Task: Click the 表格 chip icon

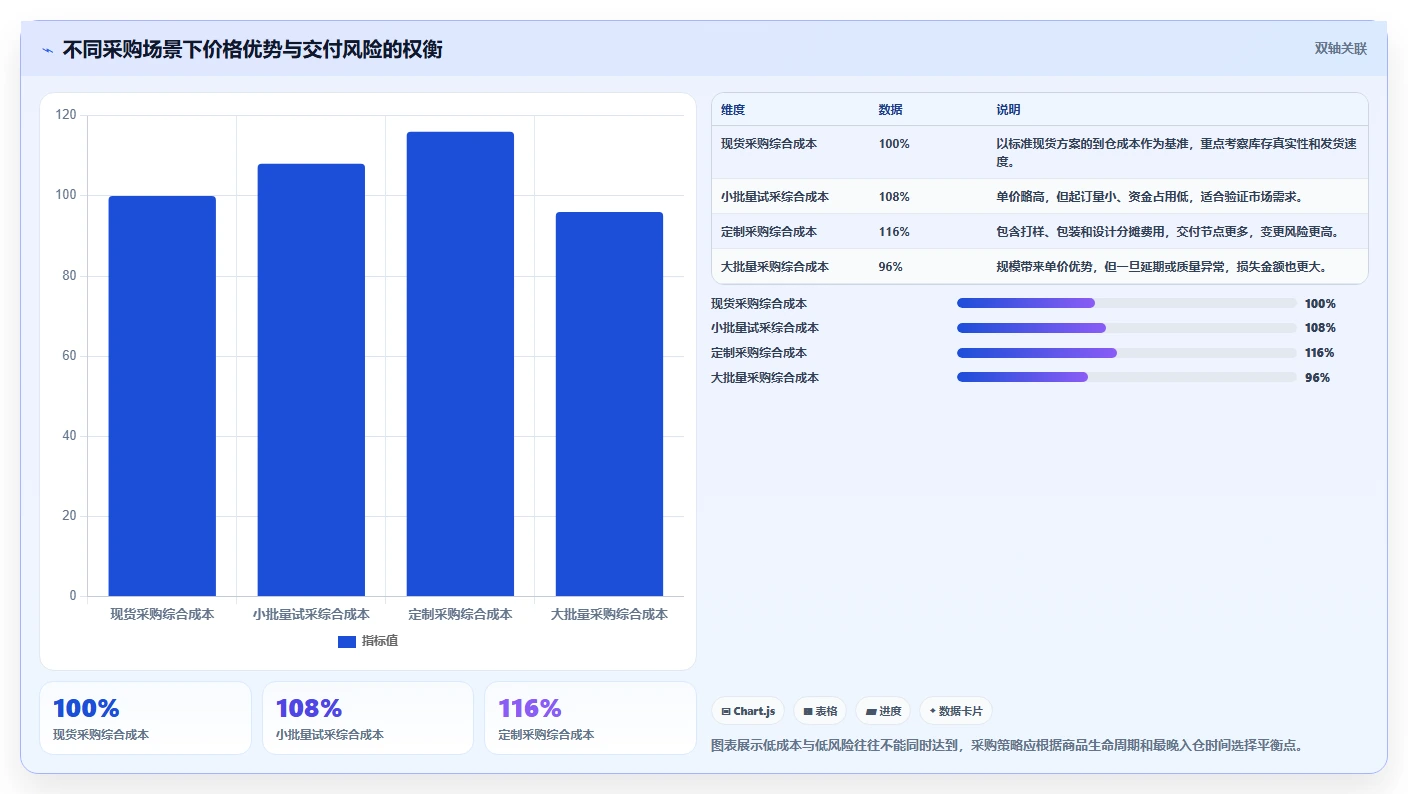Action: click(808, 711)
